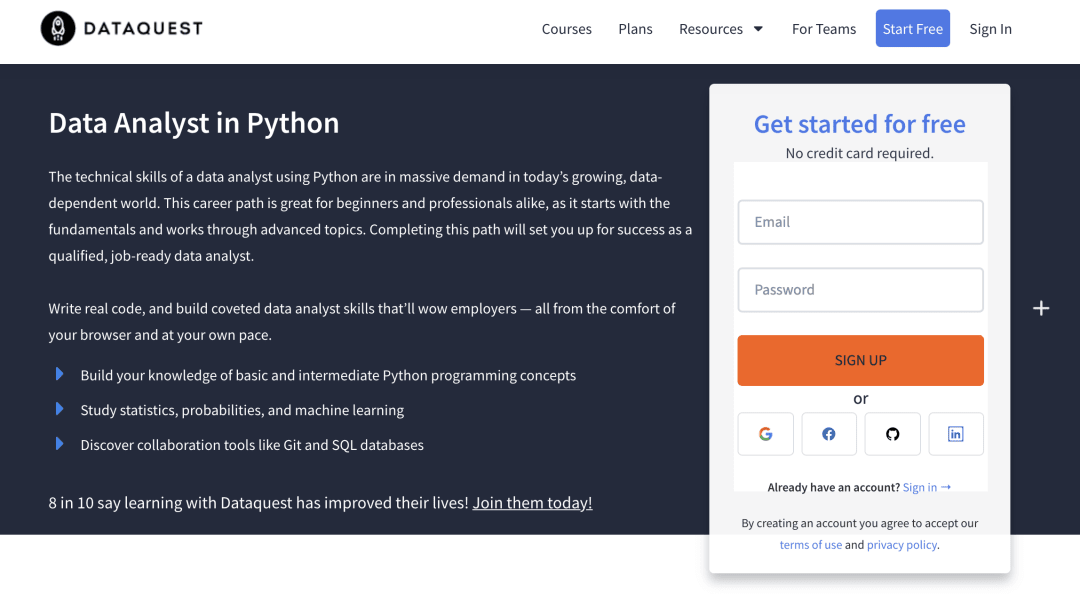1080x594 pixels.
Task: Open the Resources menu item
Action: coord(711,29)
